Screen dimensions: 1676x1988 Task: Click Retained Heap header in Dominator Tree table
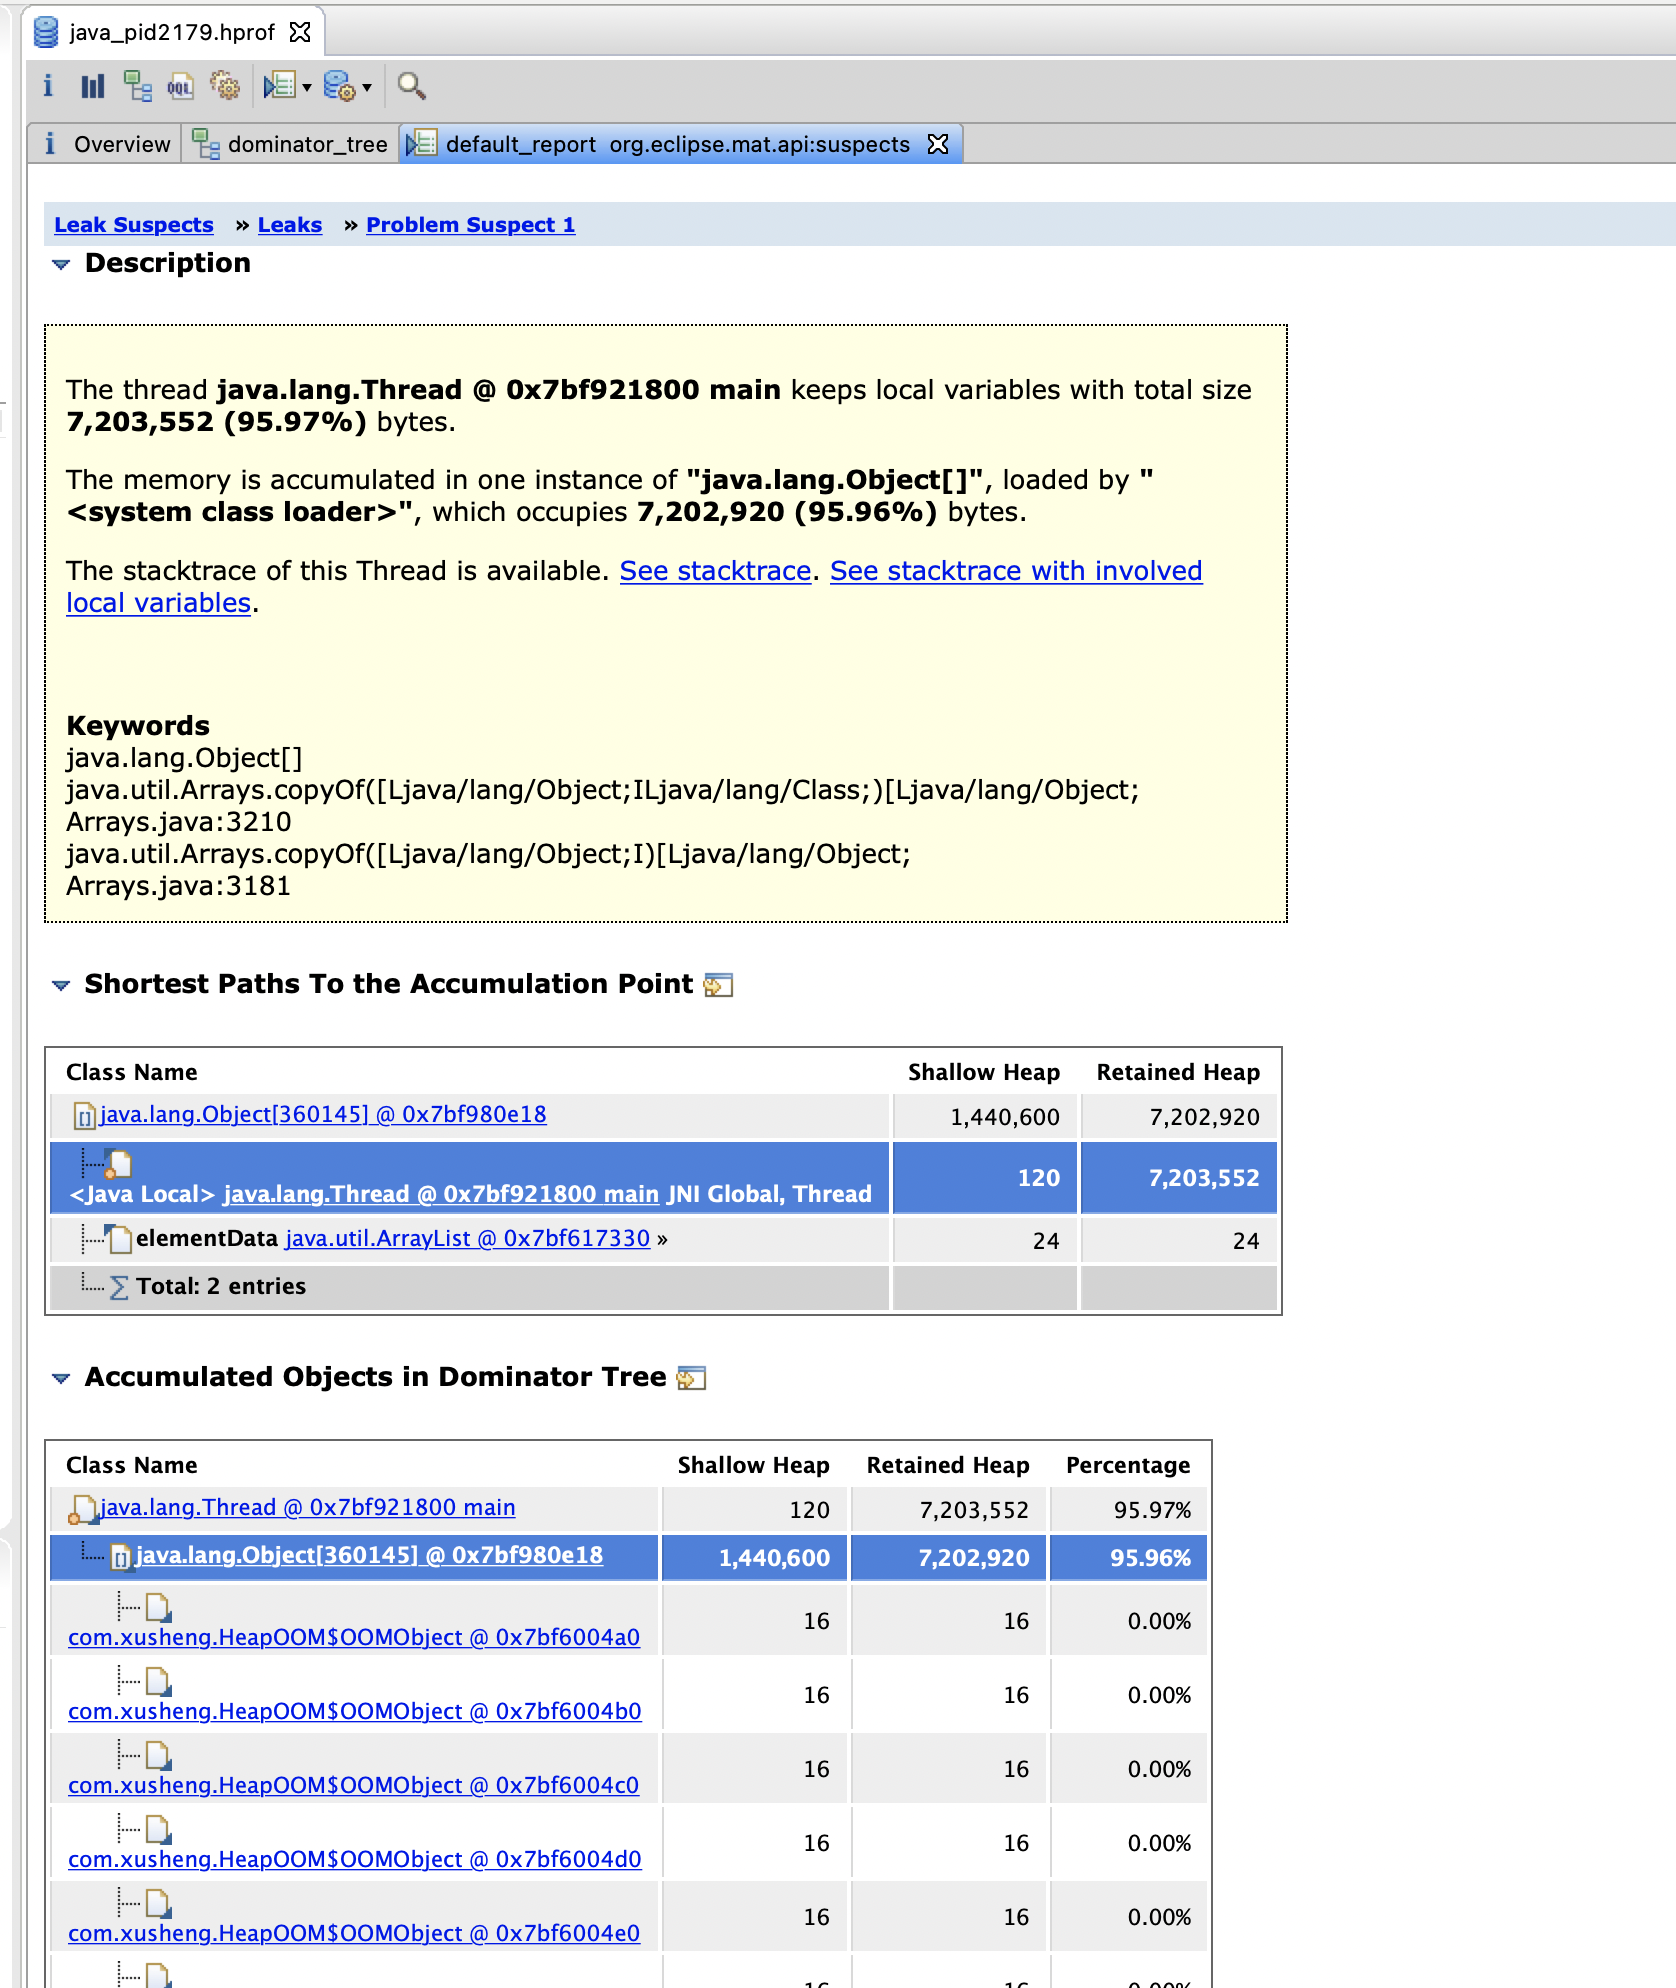[948, 1466]
